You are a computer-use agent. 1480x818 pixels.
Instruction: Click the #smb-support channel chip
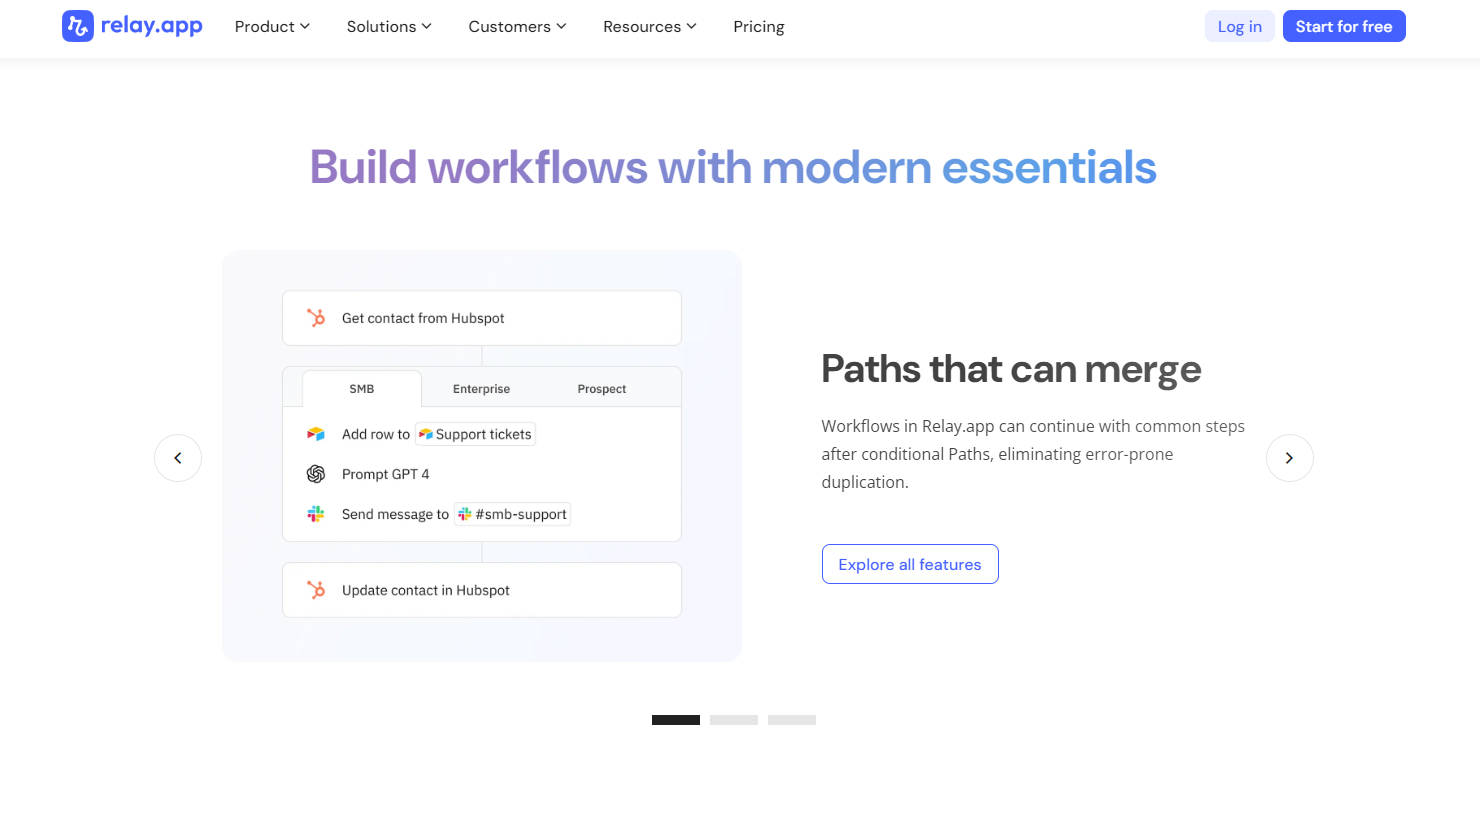click(x=512, y=514)
